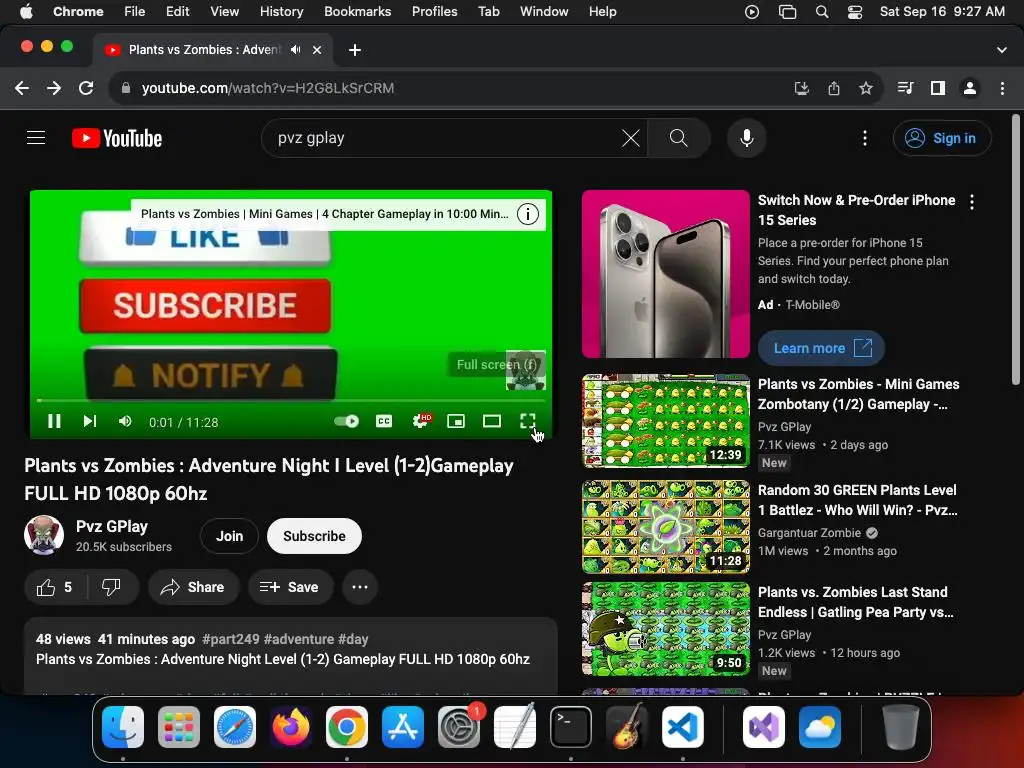1024x768 pixels.
Task: Open macOS Control Center icon
Action: coord(855,12)
